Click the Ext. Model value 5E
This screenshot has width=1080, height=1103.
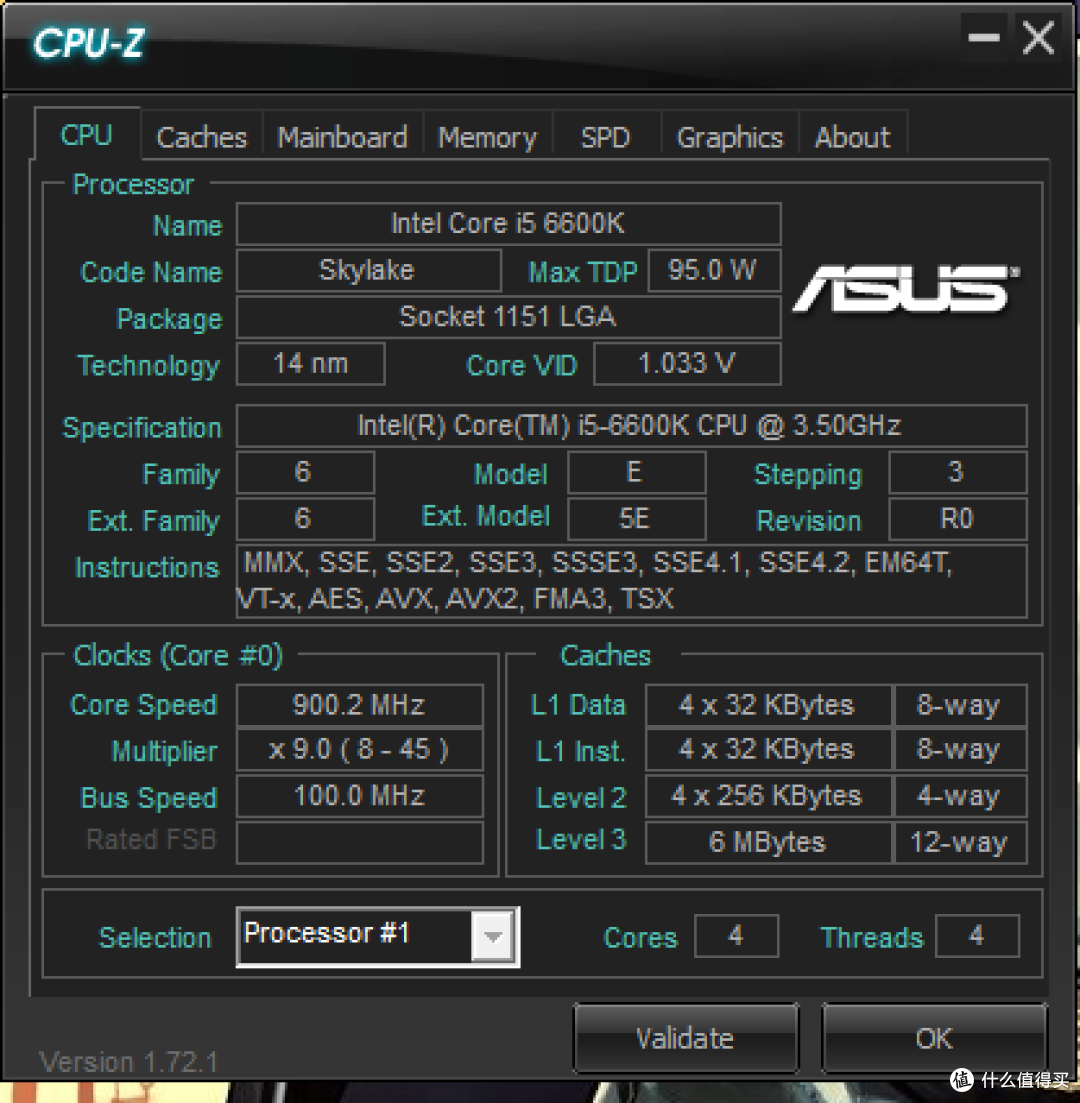(x=636, y=518)
